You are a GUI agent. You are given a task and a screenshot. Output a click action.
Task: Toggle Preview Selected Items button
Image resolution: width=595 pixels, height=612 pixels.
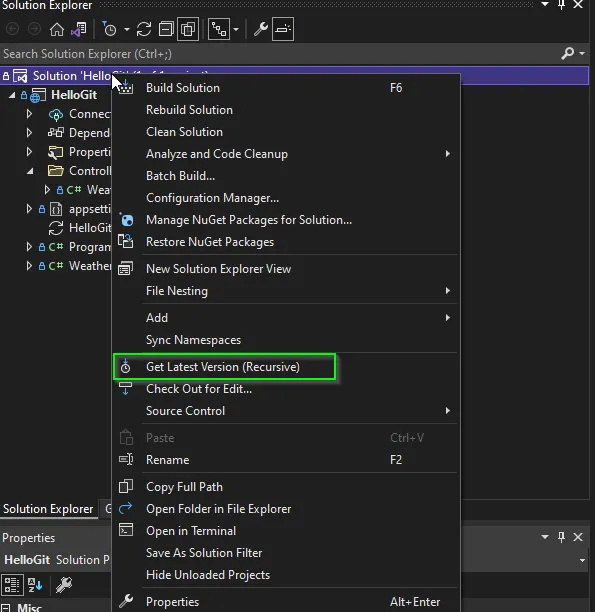pos(283,29)
